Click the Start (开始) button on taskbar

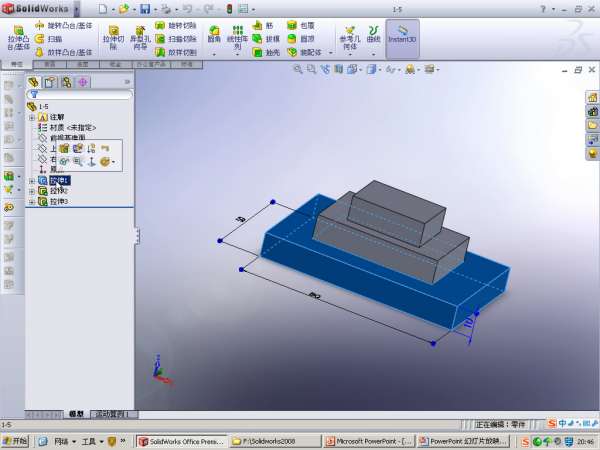point(15,441)
